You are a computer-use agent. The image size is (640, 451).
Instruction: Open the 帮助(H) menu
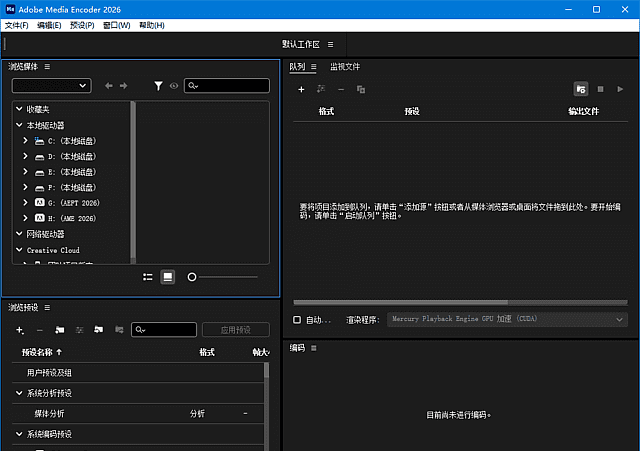click(151, 25)
